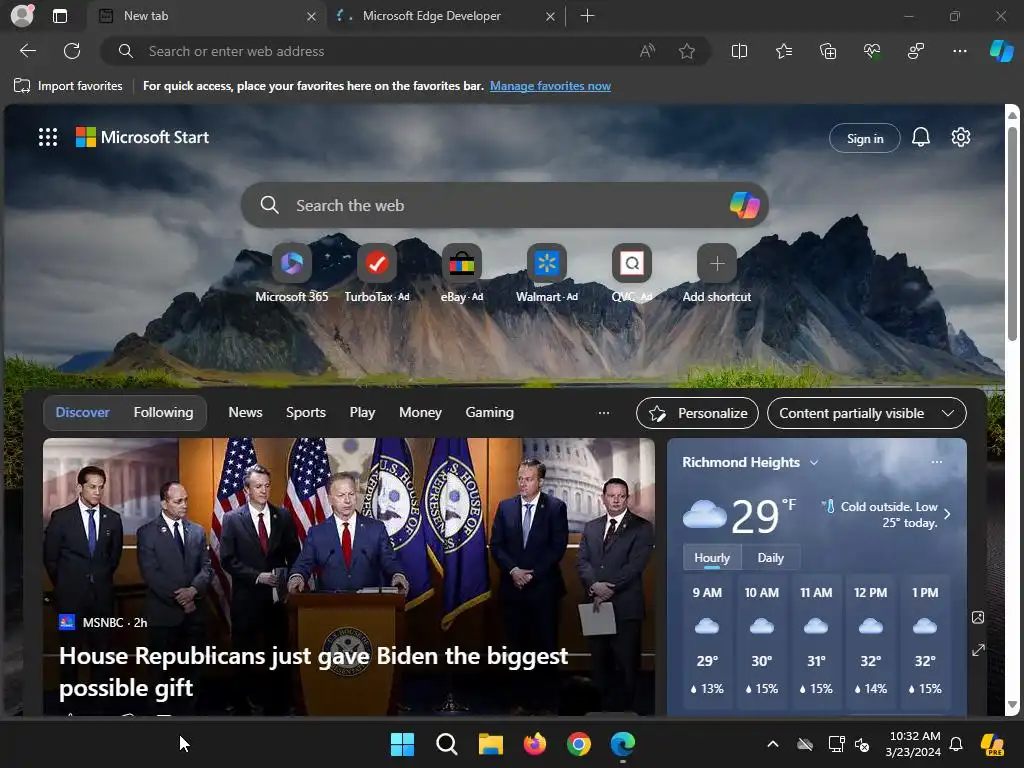
Task: Launch Google Chrome from the taskbar
Action: click(x=579, y=744)
